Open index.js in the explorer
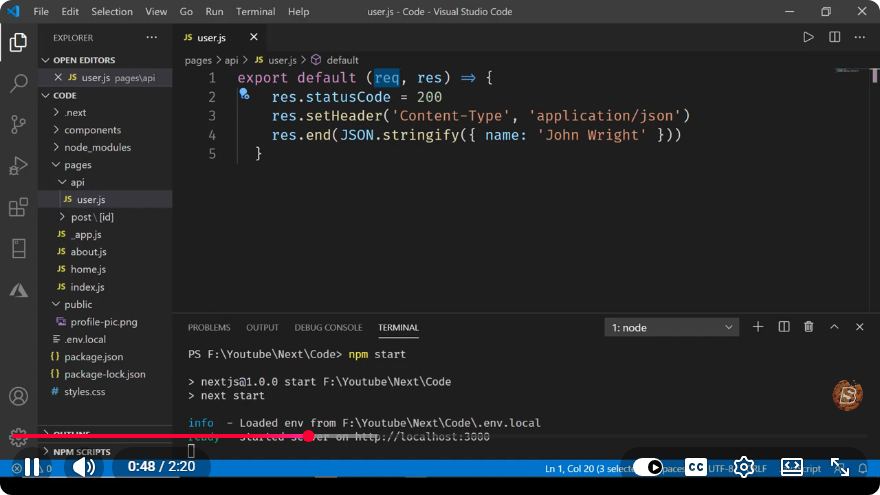This screenshot has height=495, width=880. 87,287
